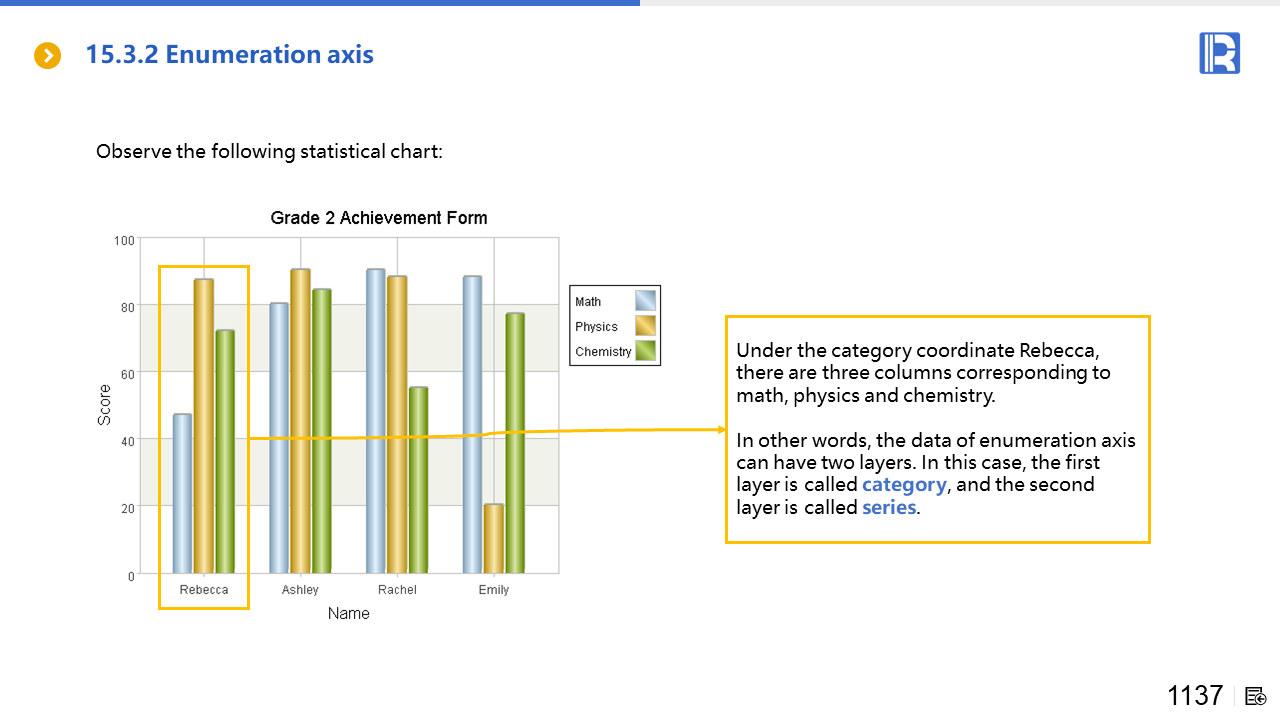Viewport: 1280px width, 720px height.
Task: Click the Chemistry green legend swatch
Action: point(645,351)
